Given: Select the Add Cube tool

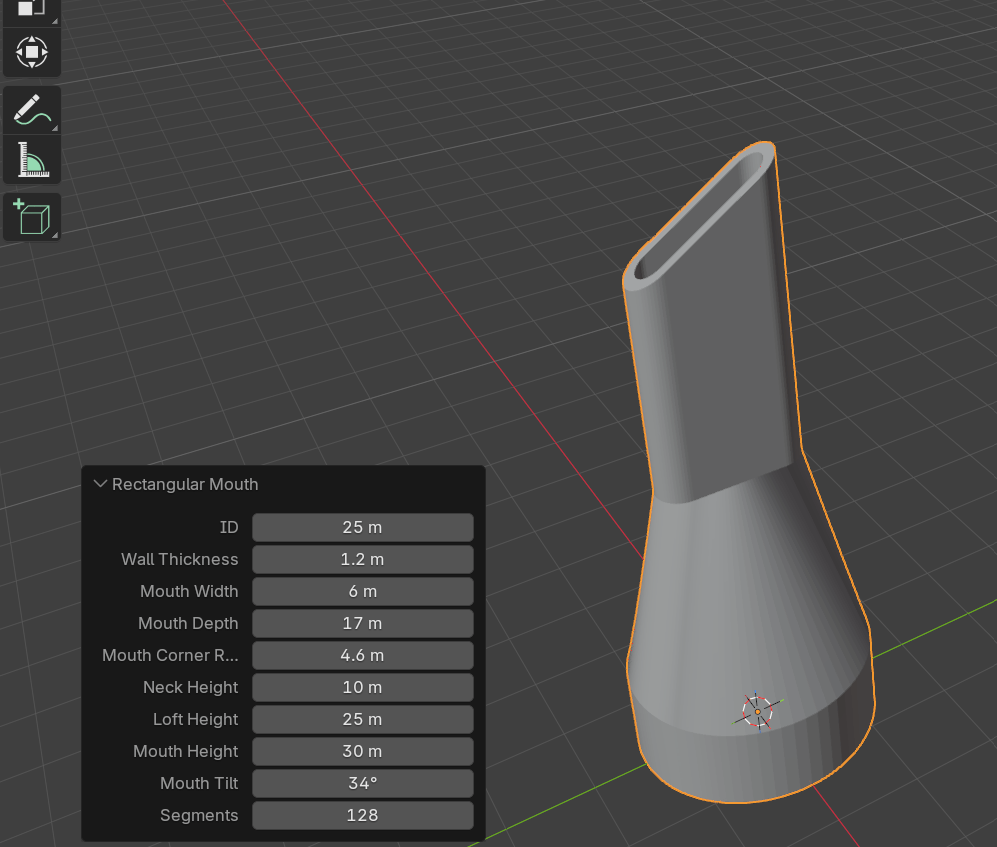Looking at the screenshot, I should tap(32, 217).
